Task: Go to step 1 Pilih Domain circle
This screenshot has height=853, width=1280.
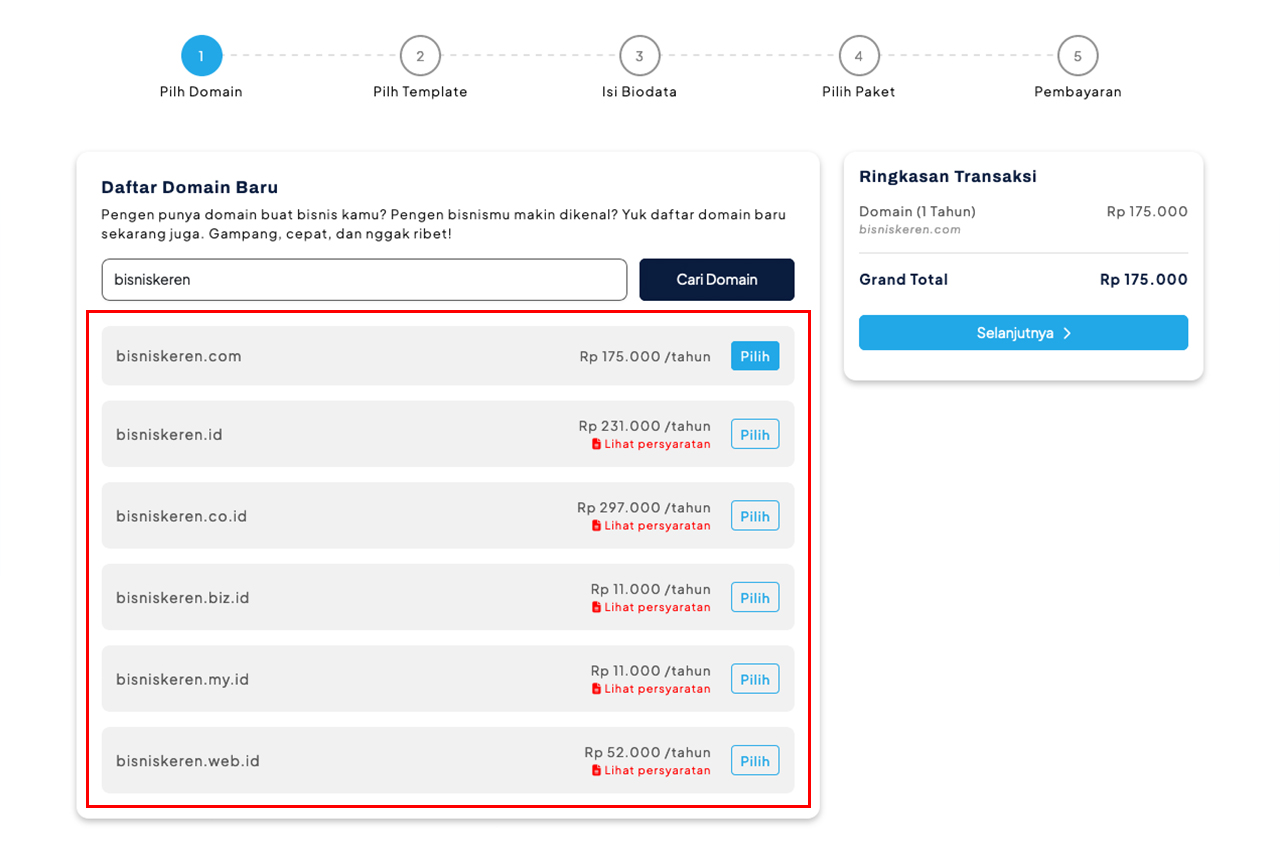Action: [201, 56]
